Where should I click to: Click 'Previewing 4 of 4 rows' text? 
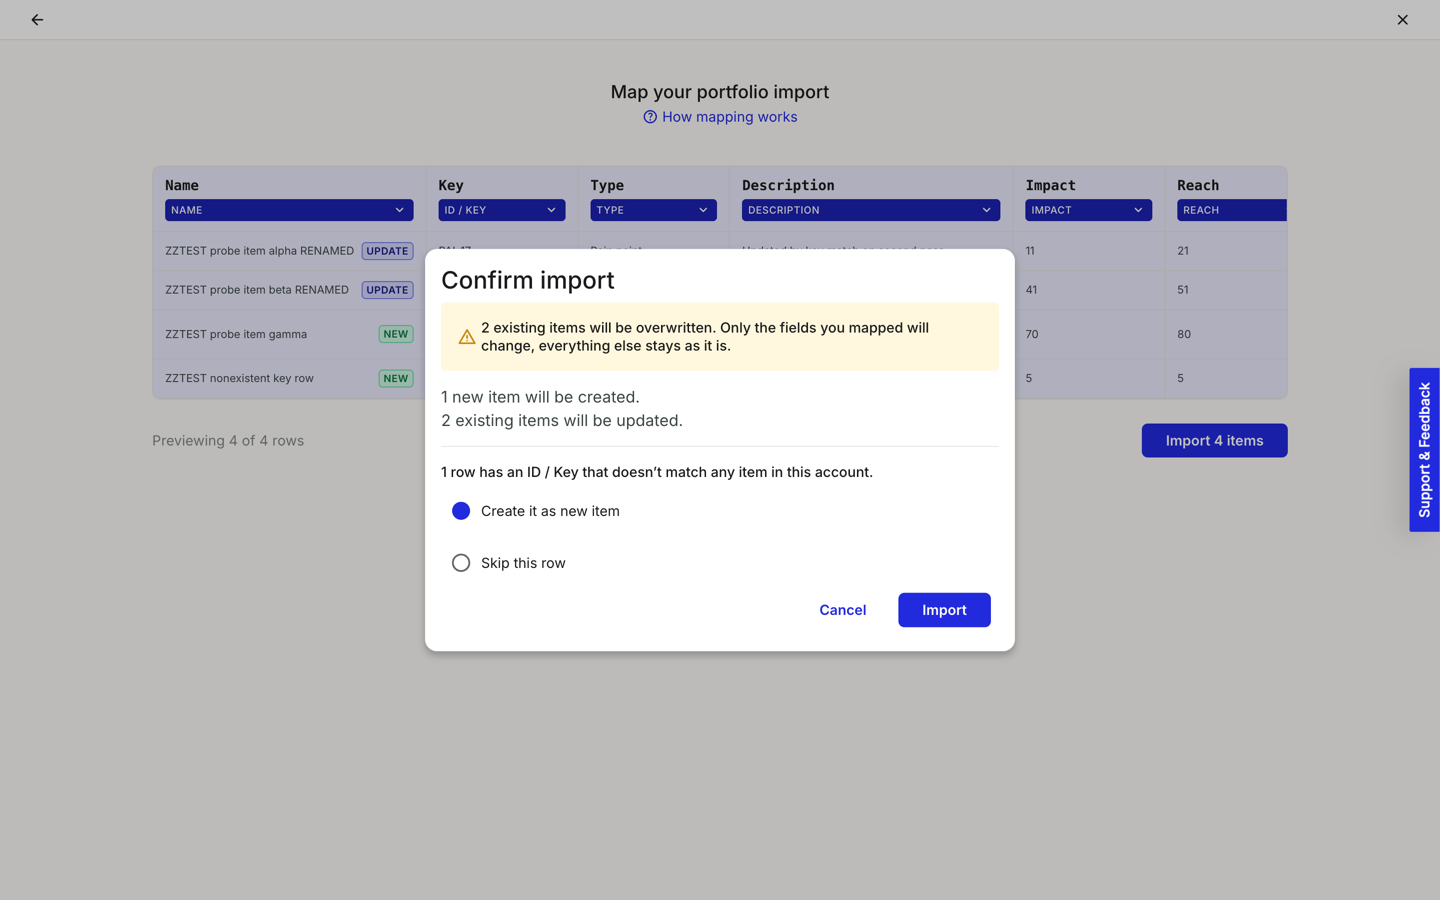[x=228, y=441]
